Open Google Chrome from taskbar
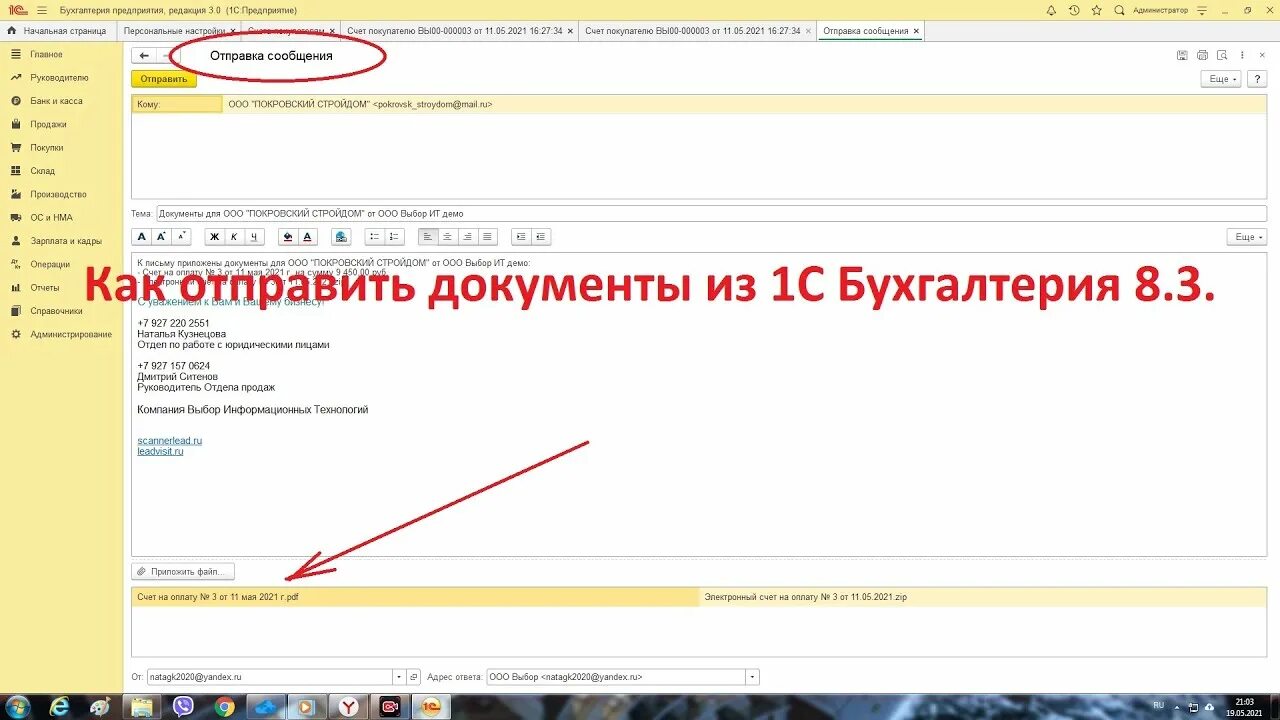 (225, 707)
